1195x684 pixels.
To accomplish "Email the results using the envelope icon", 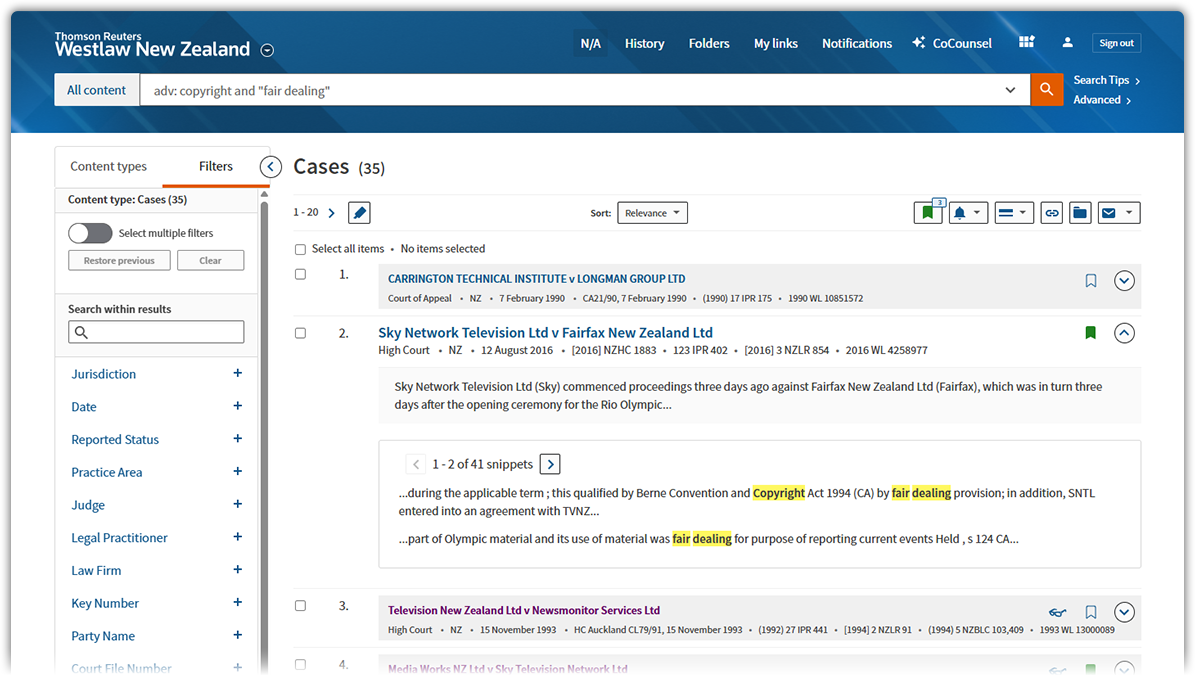I will pos(1112,212).
